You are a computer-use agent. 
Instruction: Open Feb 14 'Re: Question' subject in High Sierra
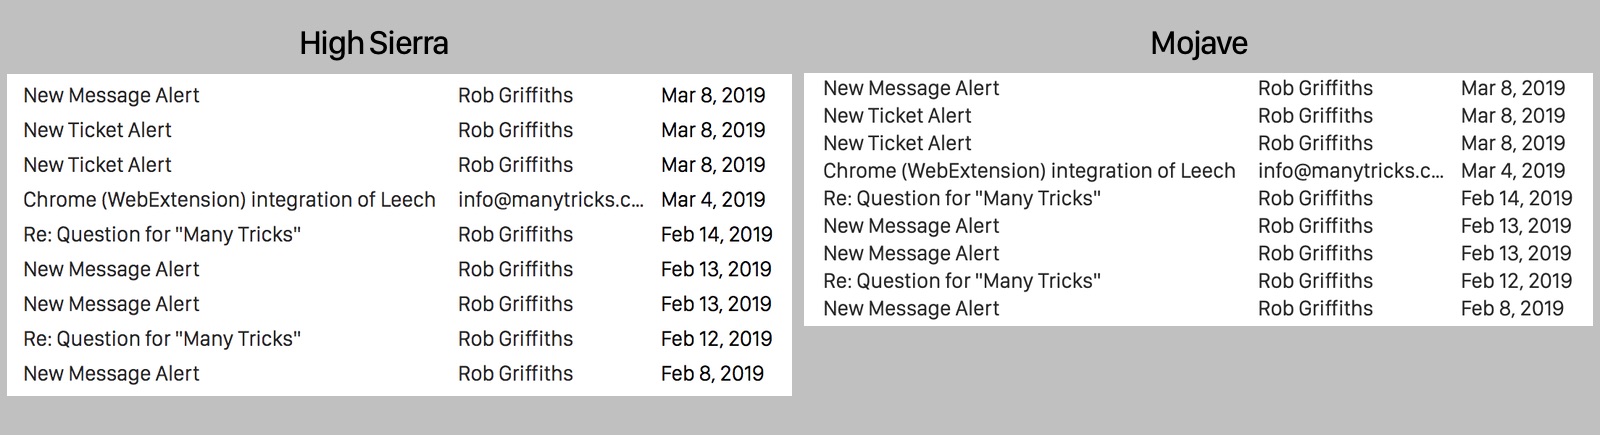click(162, 235)
